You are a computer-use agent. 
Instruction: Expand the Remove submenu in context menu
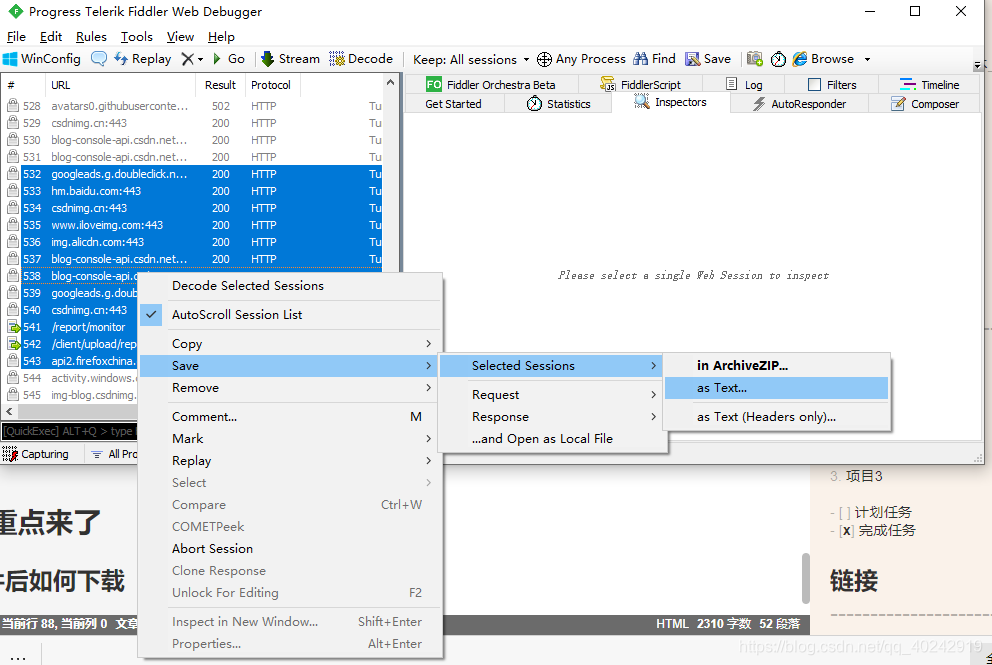[290, 388]
